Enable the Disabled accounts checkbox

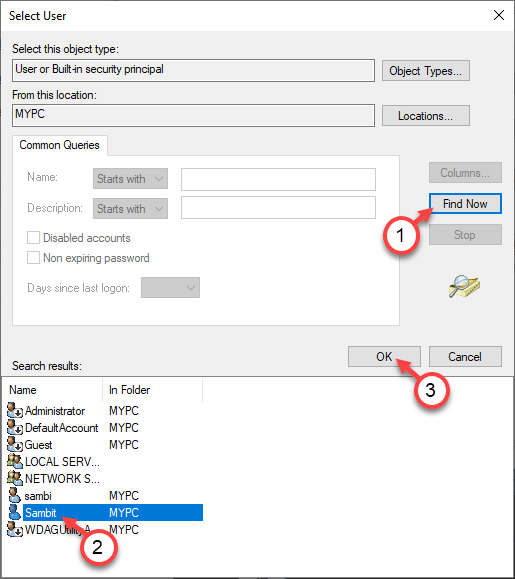click(33, 237)
